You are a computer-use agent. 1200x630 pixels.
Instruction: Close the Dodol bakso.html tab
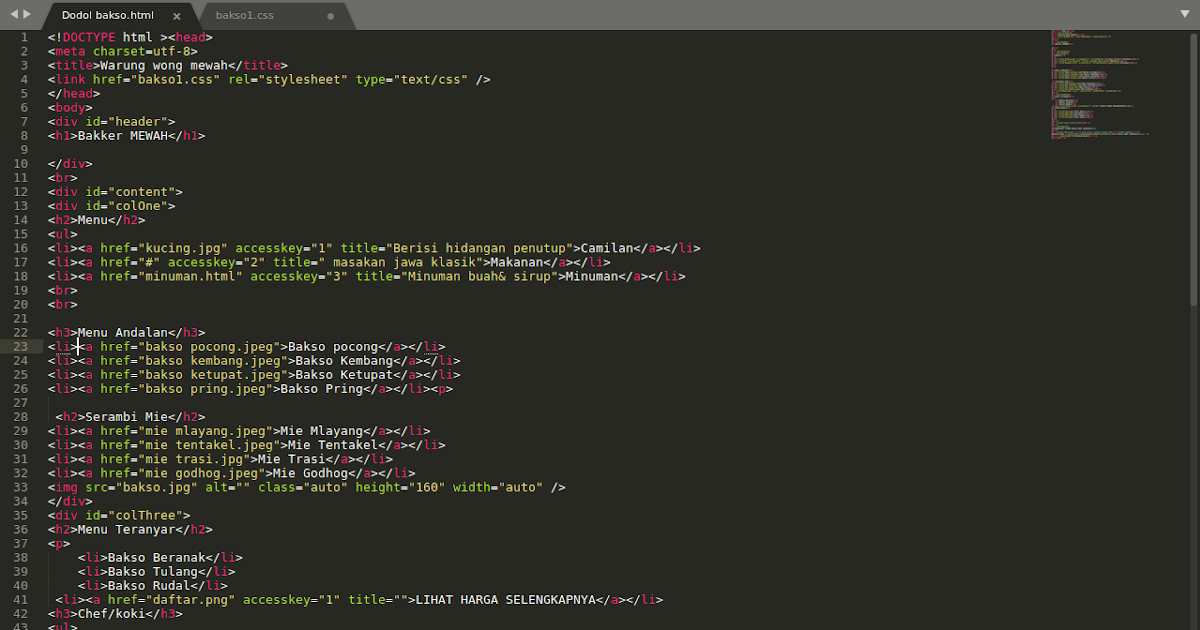[177, 16]
